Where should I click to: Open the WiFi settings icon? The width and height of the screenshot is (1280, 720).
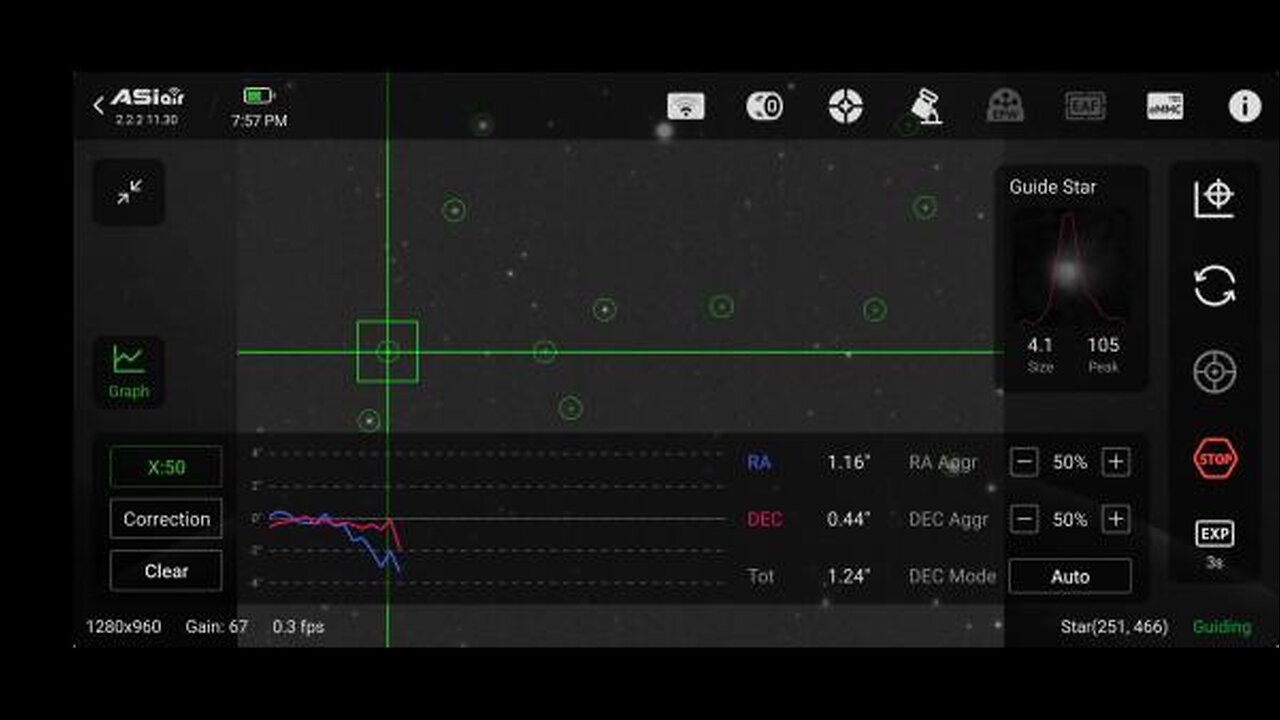(x=685, y=106)
